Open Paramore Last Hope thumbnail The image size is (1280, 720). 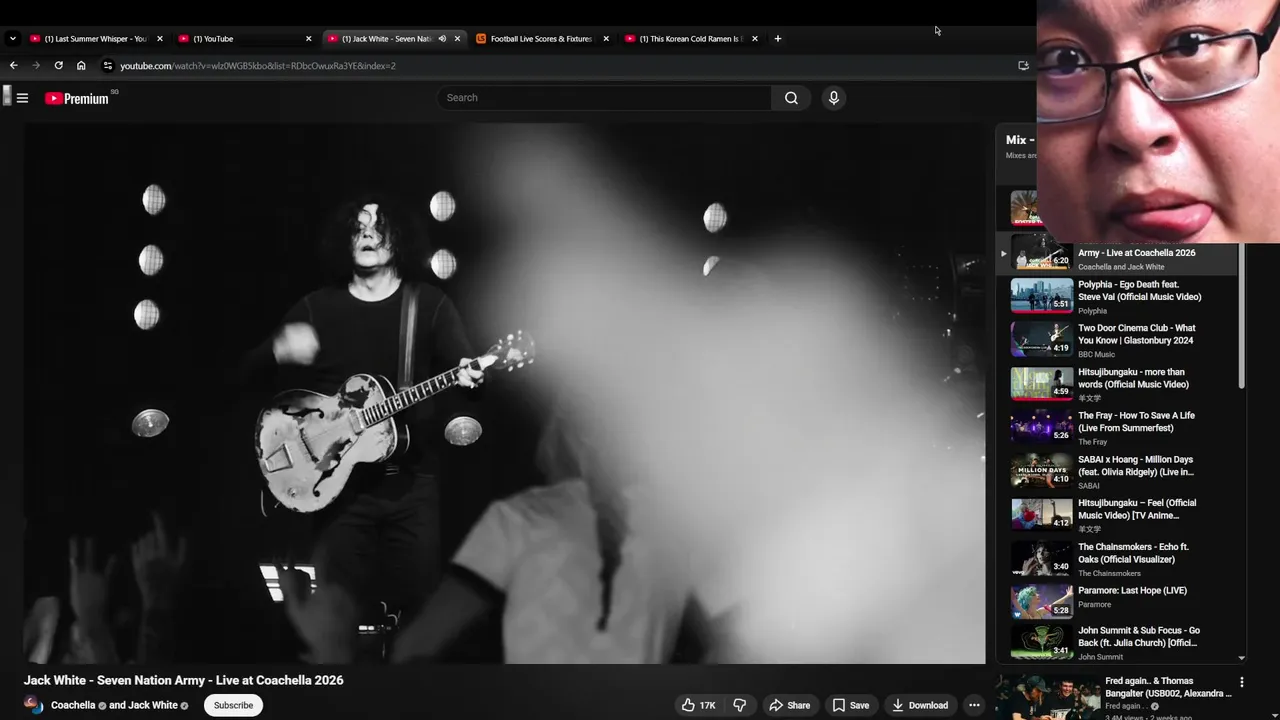[1041, 602]
